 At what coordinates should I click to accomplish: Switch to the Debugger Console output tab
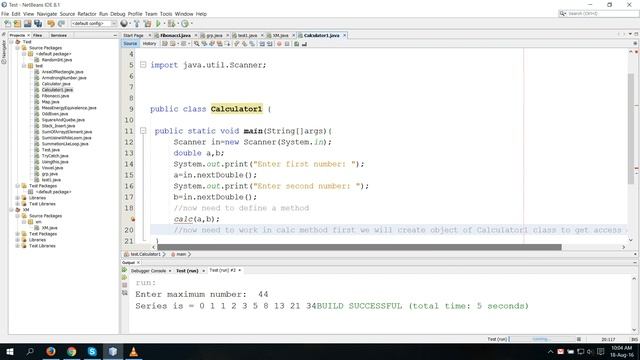tap(148, 271)
